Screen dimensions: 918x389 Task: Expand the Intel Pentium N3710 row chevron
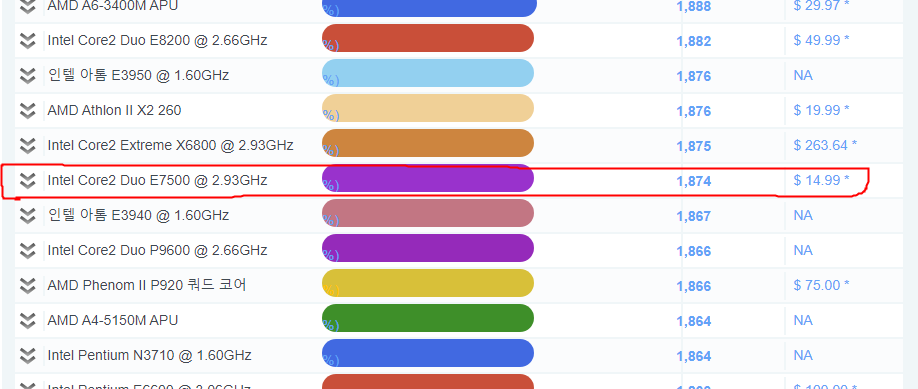(28, 356)
